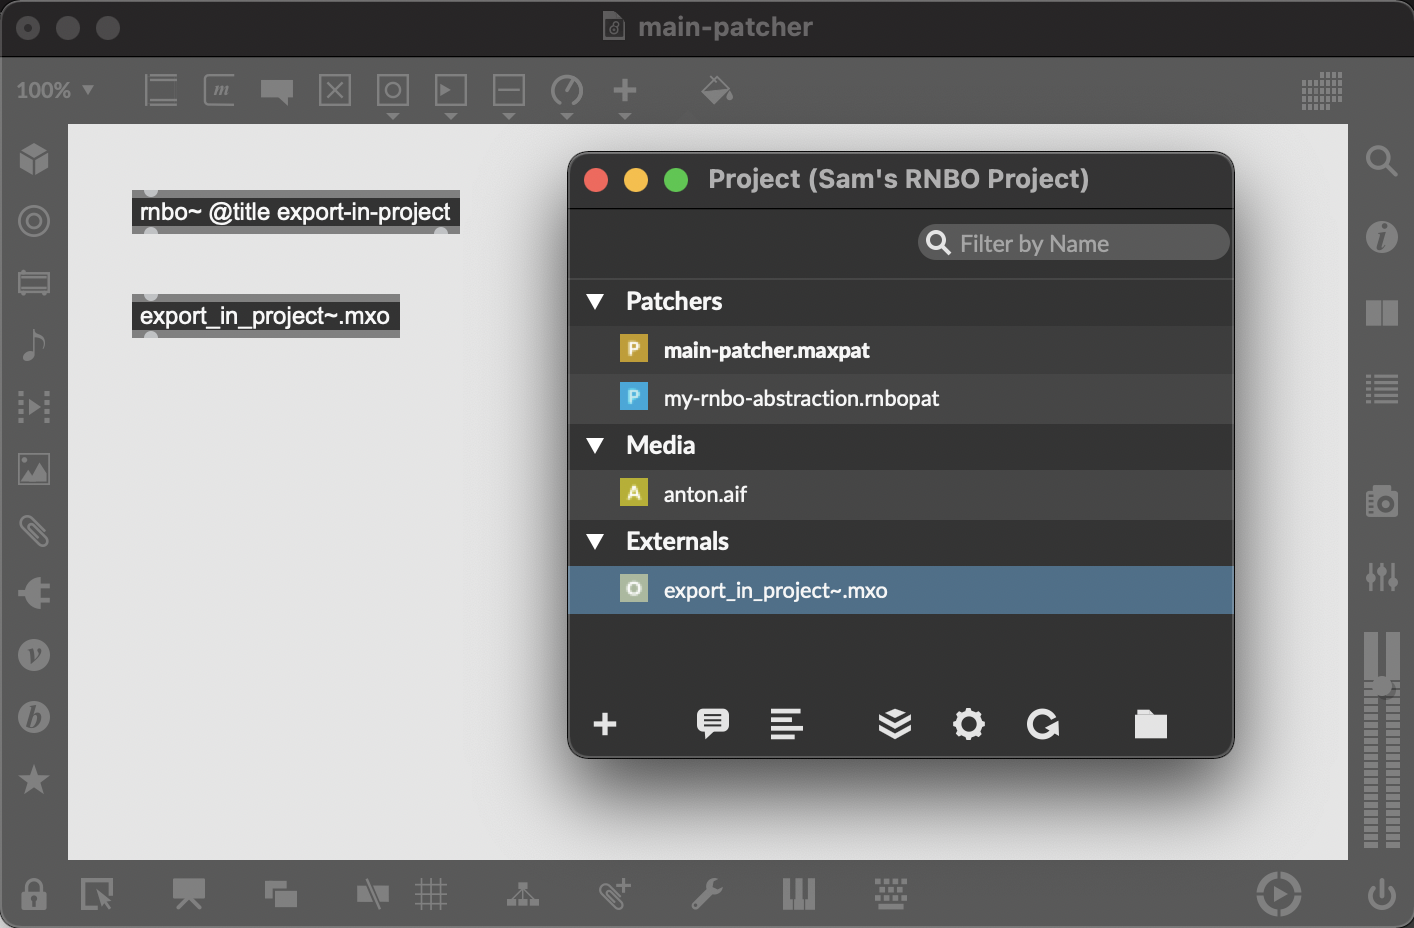Viewport: 1414px width, 928px height.
Task: Select the anton.aif media file
Action: pyautogui.click(x=705, y=494)
